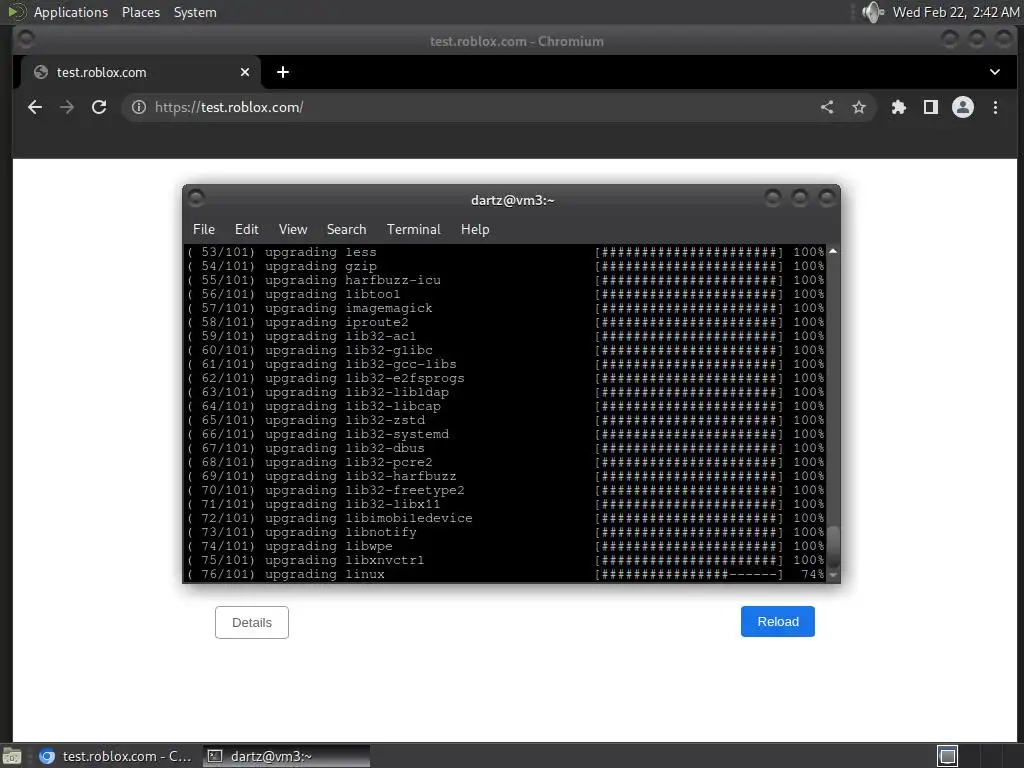
Task: Bookmark this page with star icon
Action: pyautogui.click(x=859, y=107)
